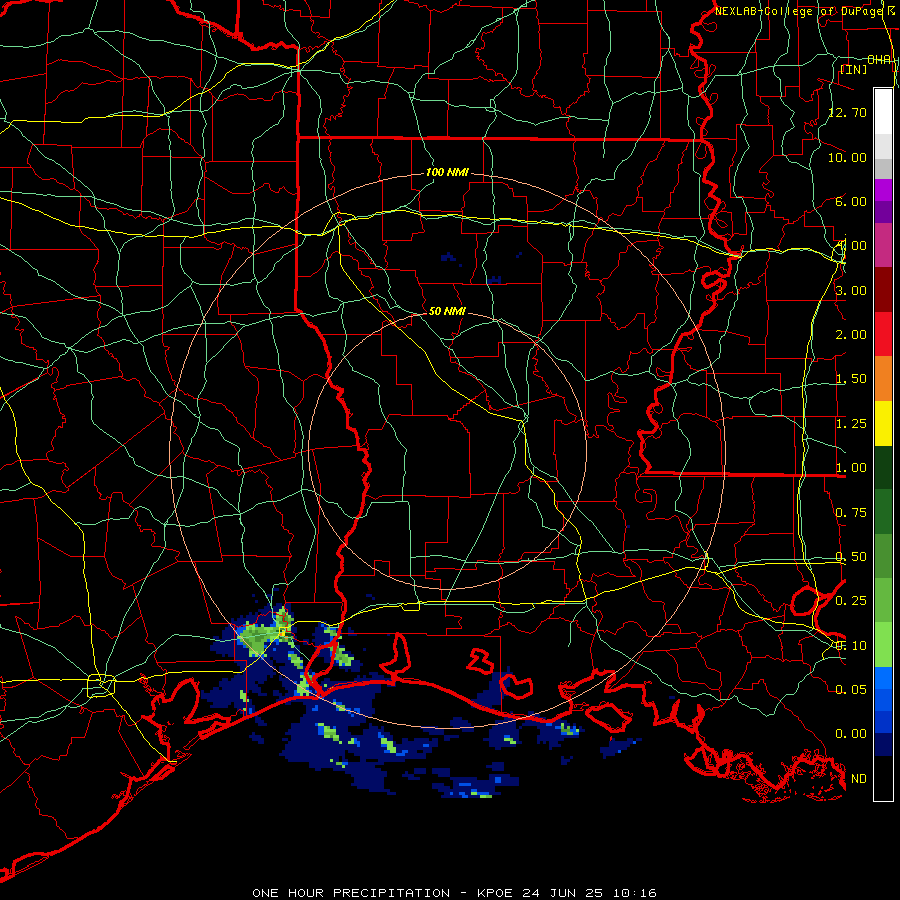The width and height of the screenshot is (900, 900).
Task: Click the OHA product label
Action: (x=878, y=59)
